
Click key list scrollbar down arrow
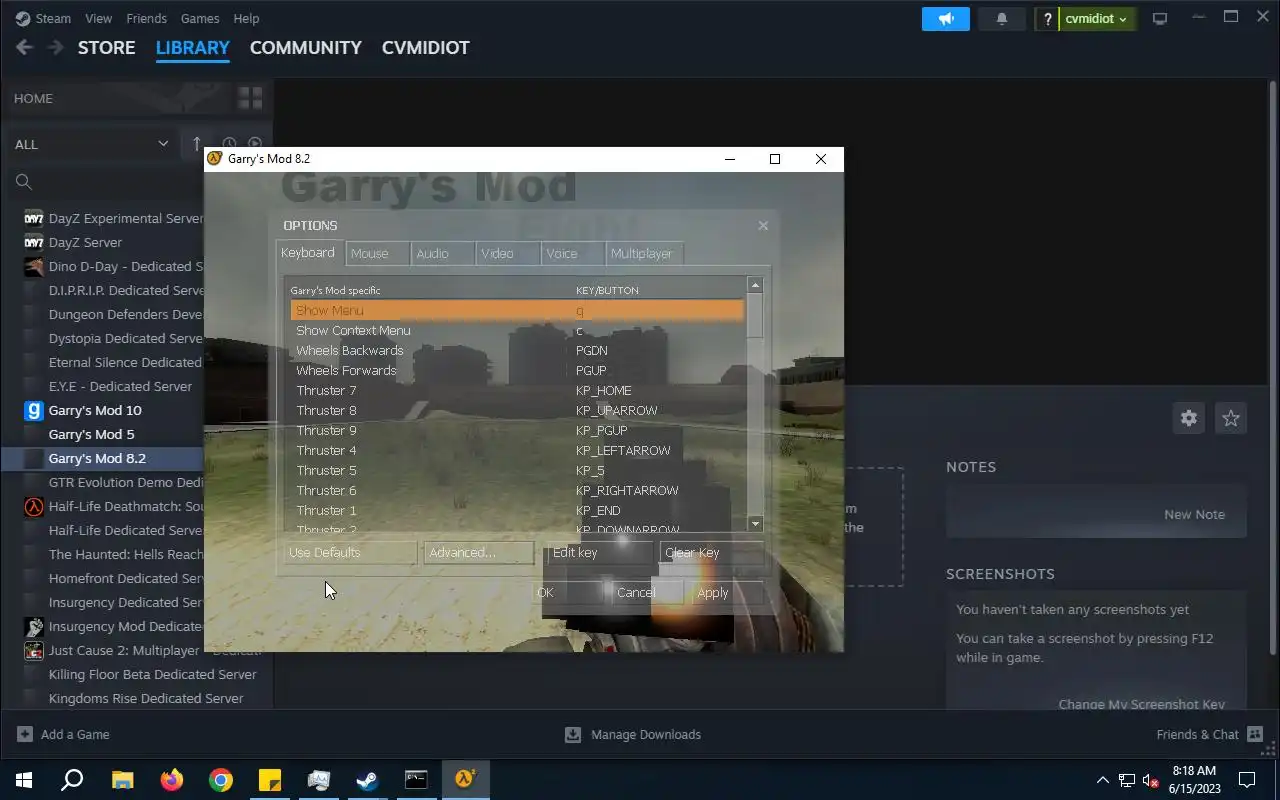tap(755, 524)
